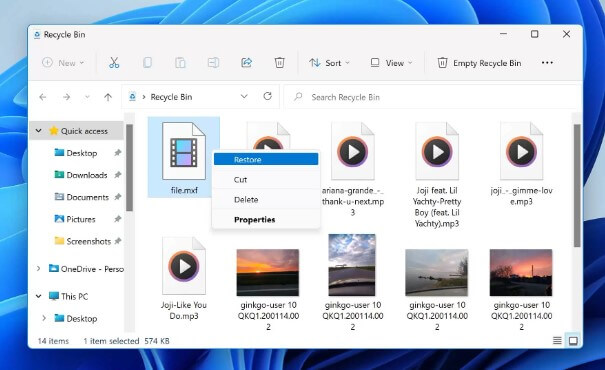Maximize the Recycle Bin window

[534, 34]
